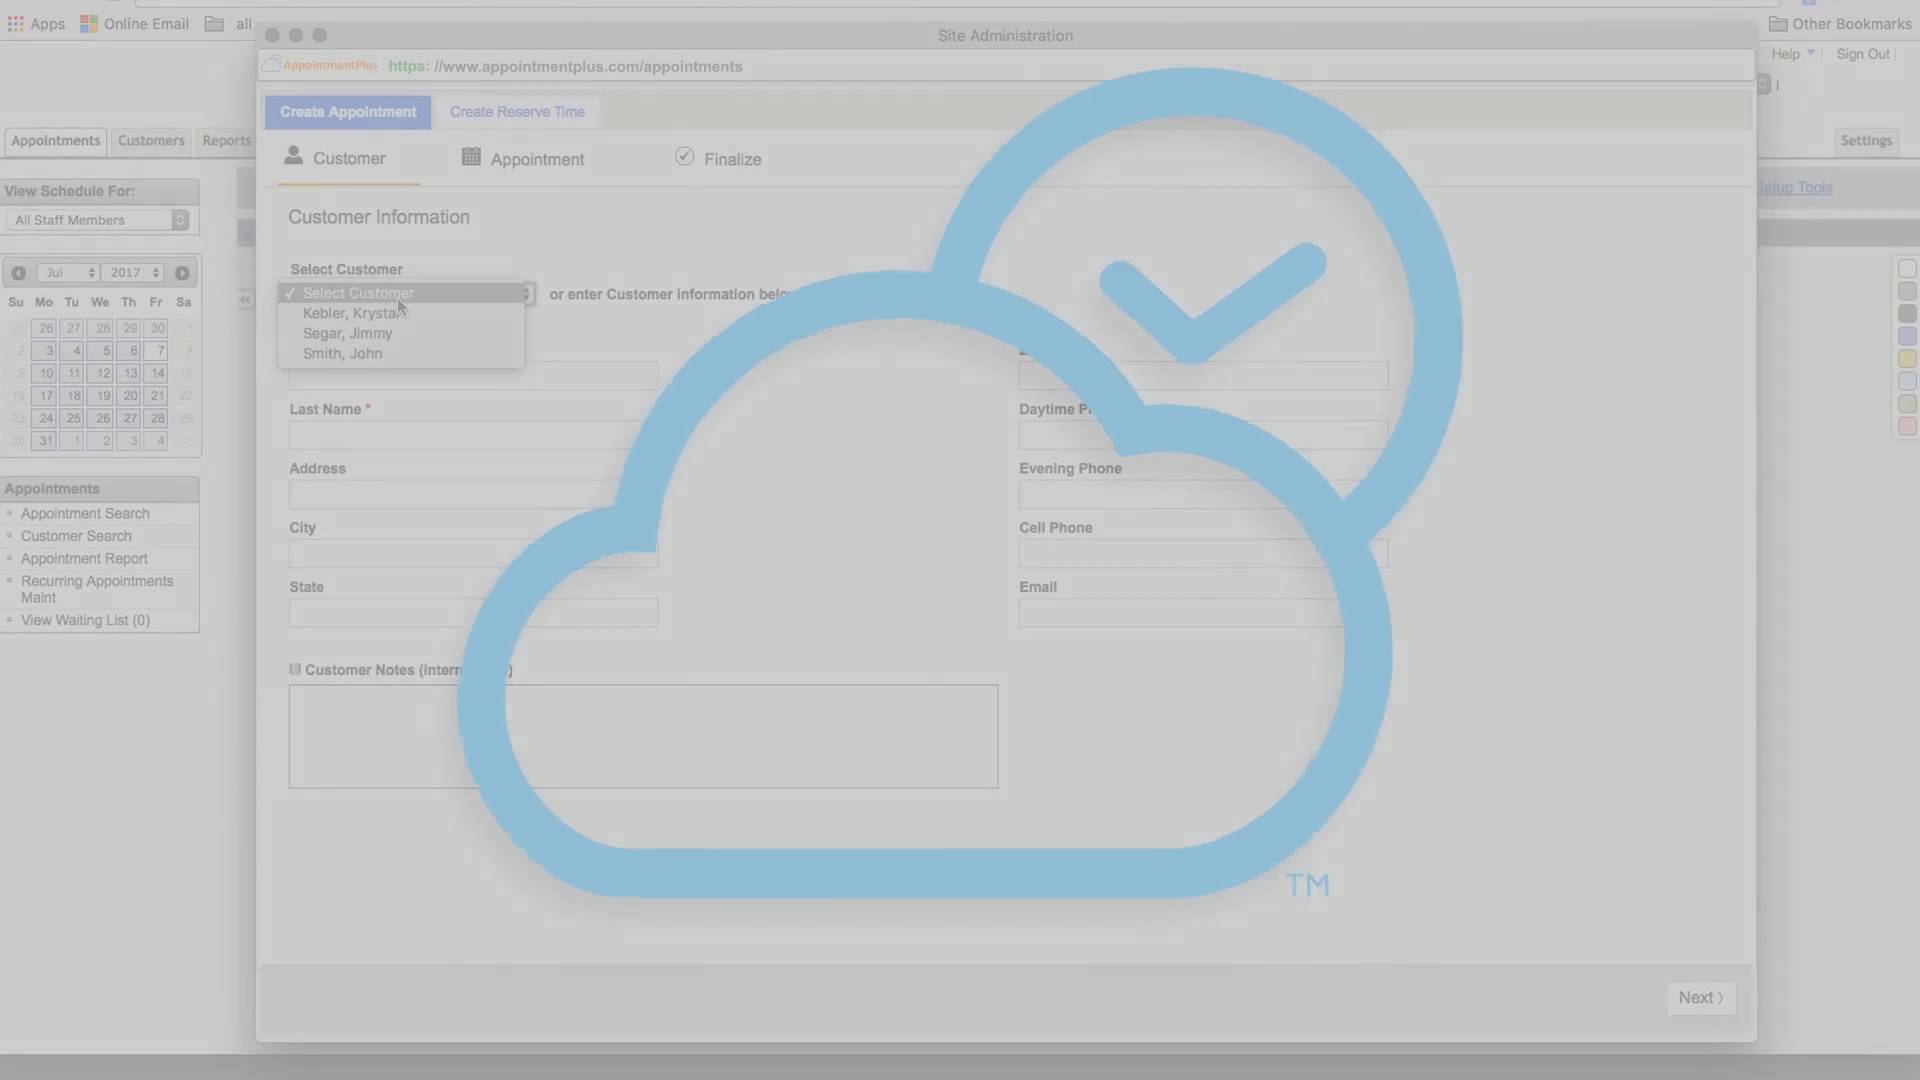Click the Last Name input field
Viewport: 1920px width, 1080px height.
[x=473, y=435]
